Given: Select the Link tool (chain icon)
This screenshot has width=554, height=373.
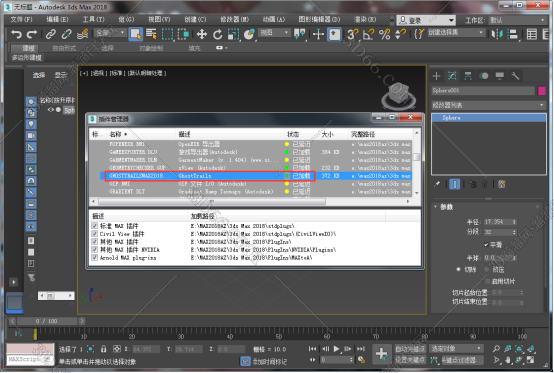Looking at the screenshot, I should pos(51,34).
